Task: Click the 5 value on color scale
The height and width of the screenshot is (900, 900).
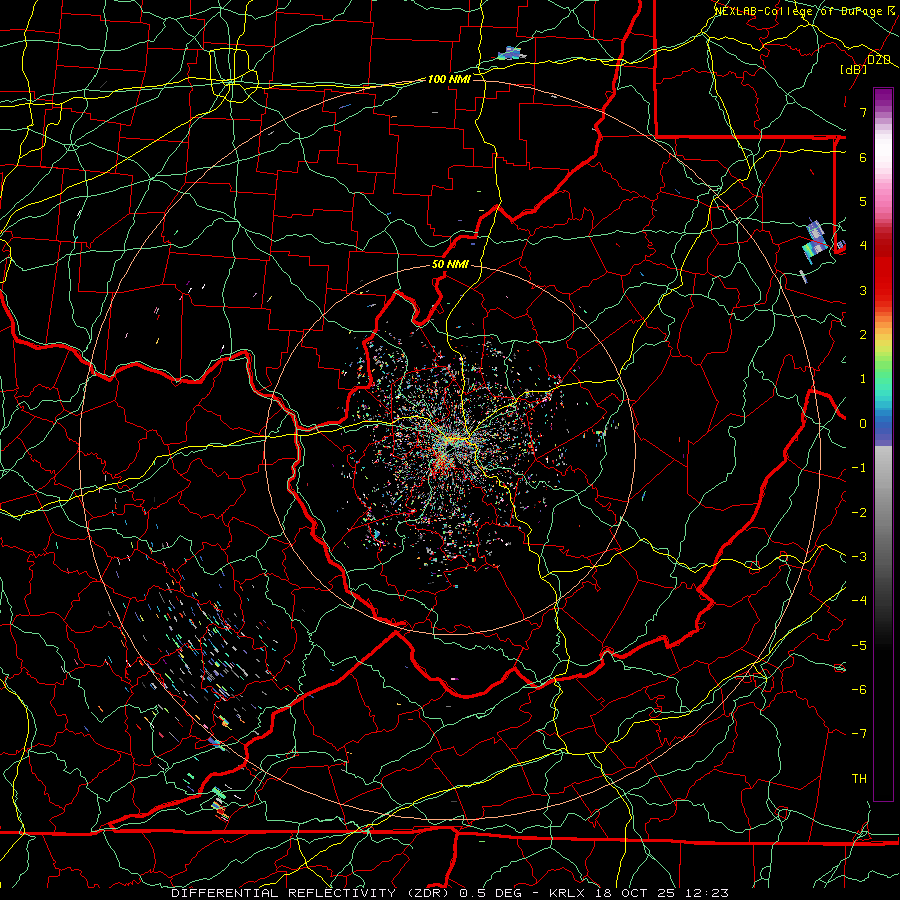Action: 863,201
